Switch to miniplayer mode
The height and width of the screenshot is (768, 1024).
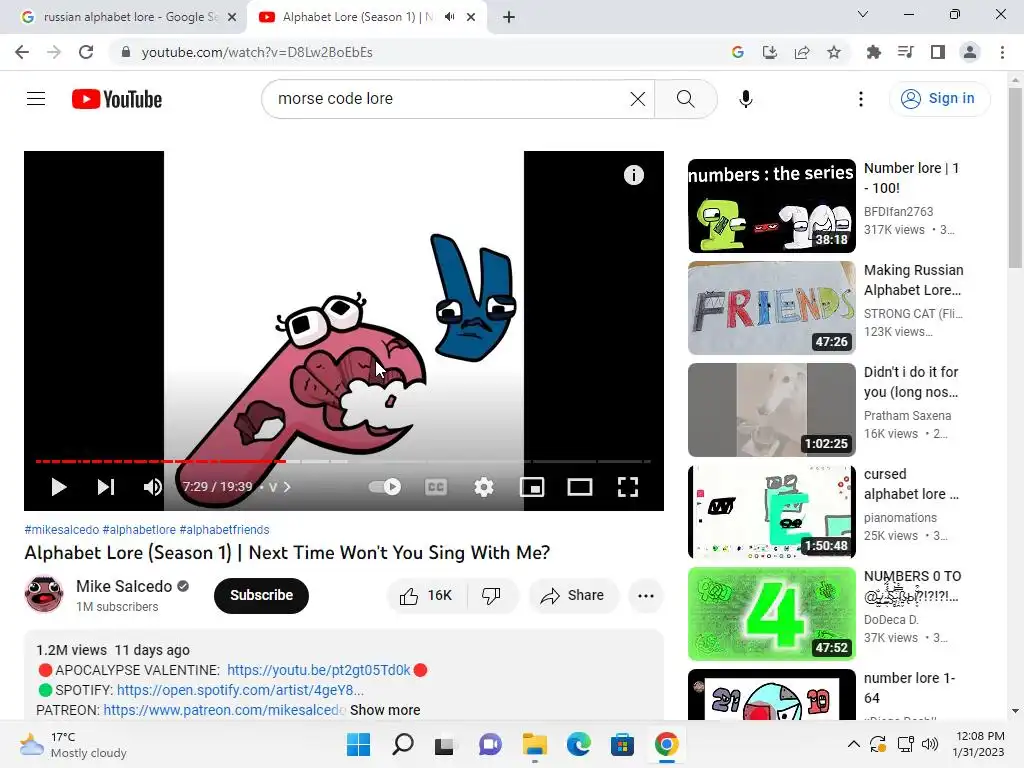click(532, 487)
